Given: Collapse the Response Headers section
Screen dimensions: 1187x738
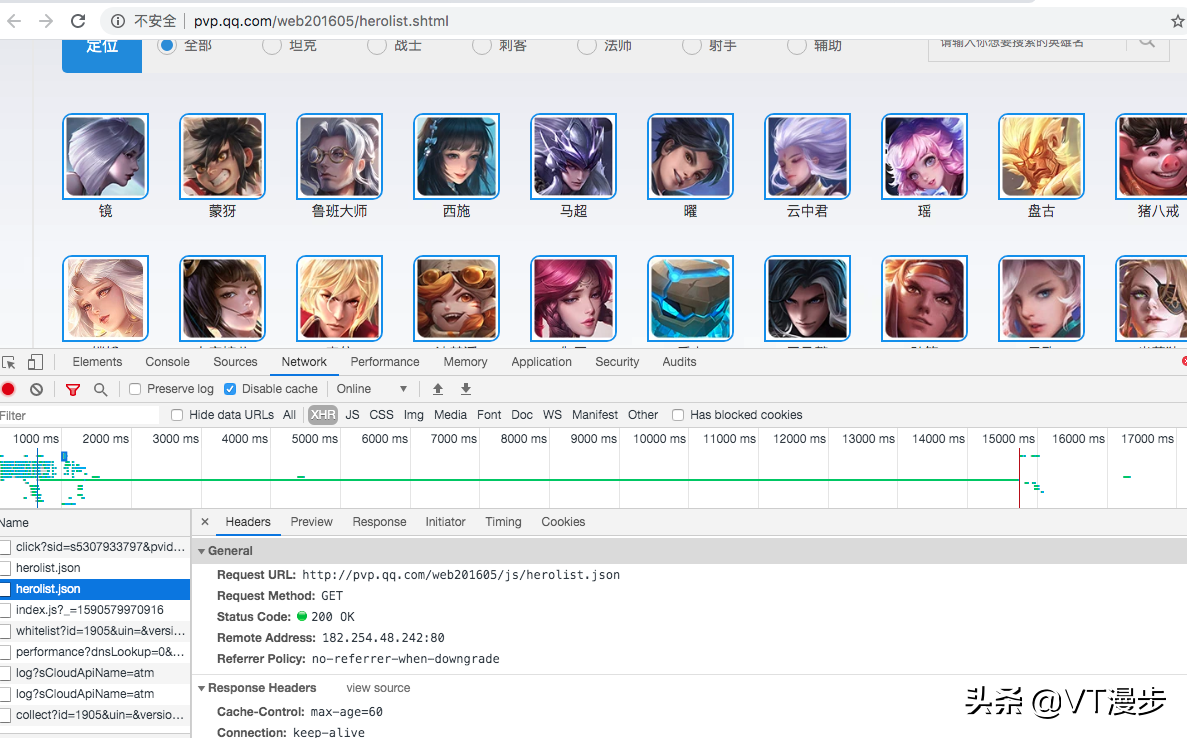Looking at the screenshot, I should pyautogui.click(x=201, y=688).
